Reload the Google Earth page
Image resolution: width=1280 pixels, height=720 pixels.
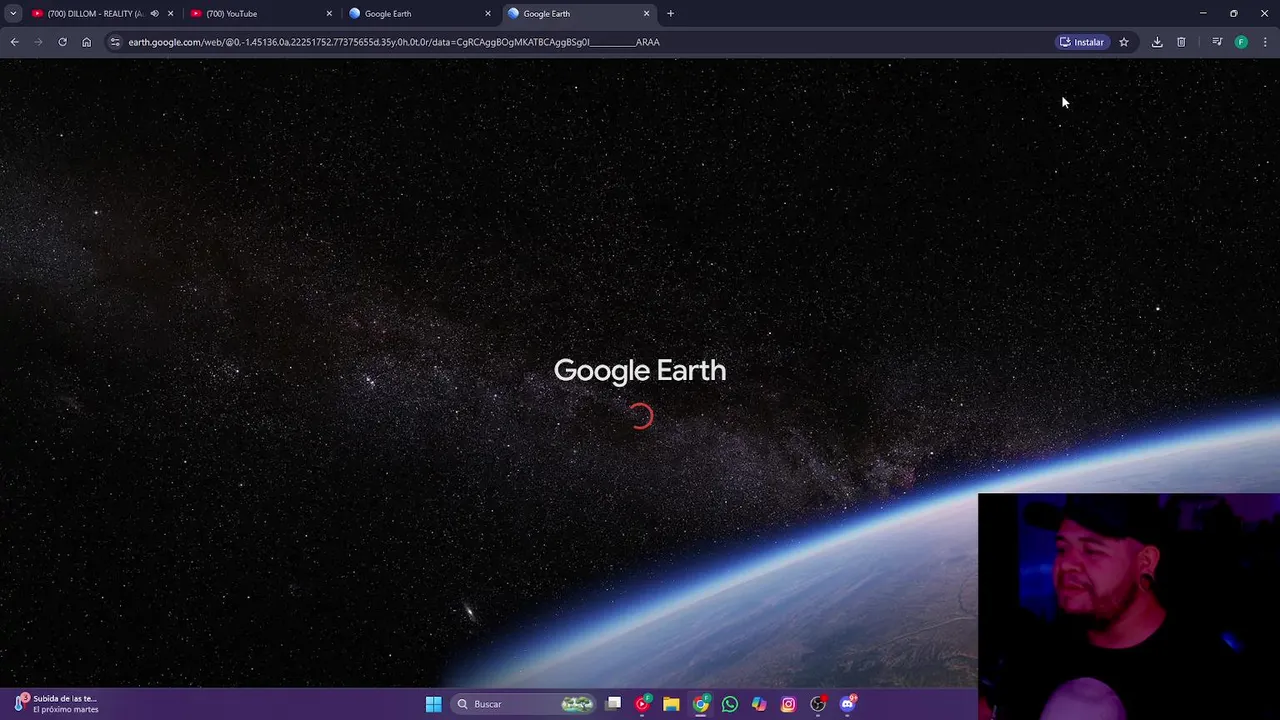tap(62, 42)
